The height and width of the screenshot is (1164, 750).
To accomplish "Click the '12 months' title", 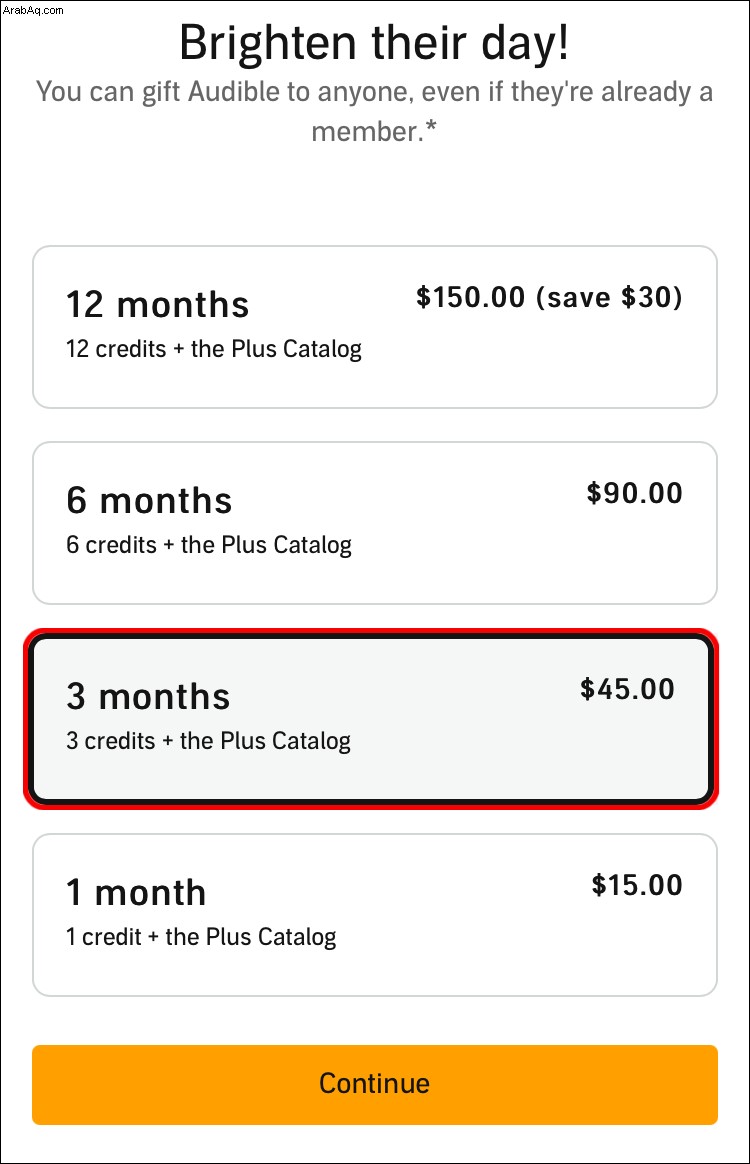I will point(157,304).
